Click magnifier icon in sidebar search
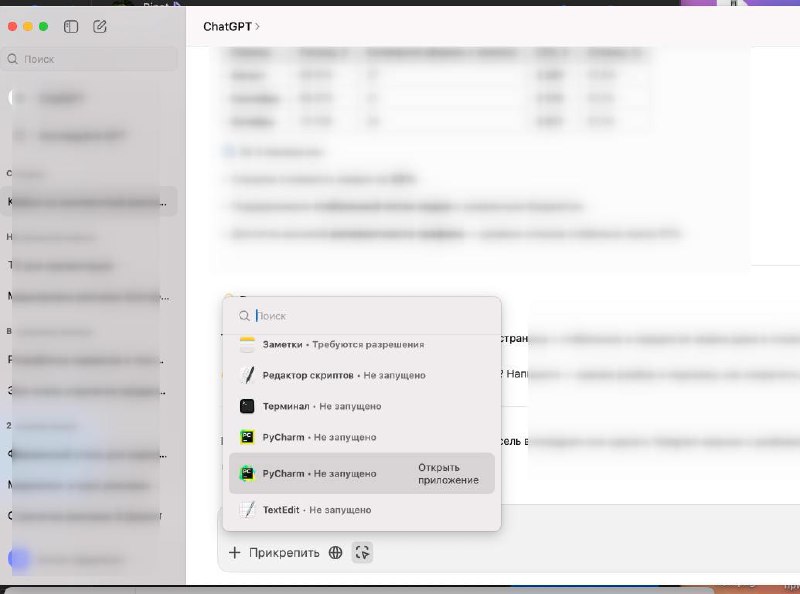 [x=13, y=59]
